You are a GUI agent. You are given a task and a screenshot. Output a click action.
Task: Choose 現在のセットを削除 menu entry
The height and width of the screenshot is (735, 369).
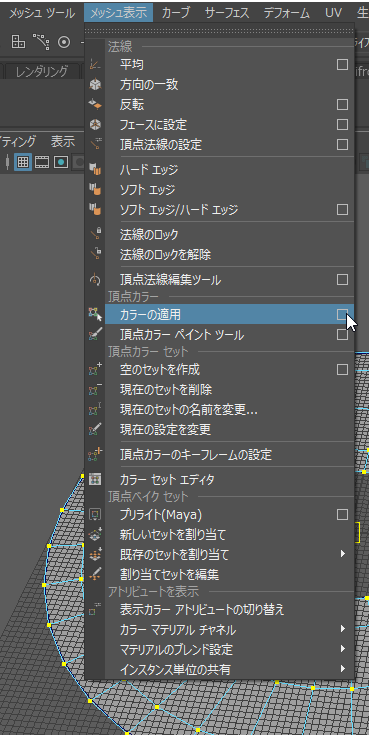point(229,390)
